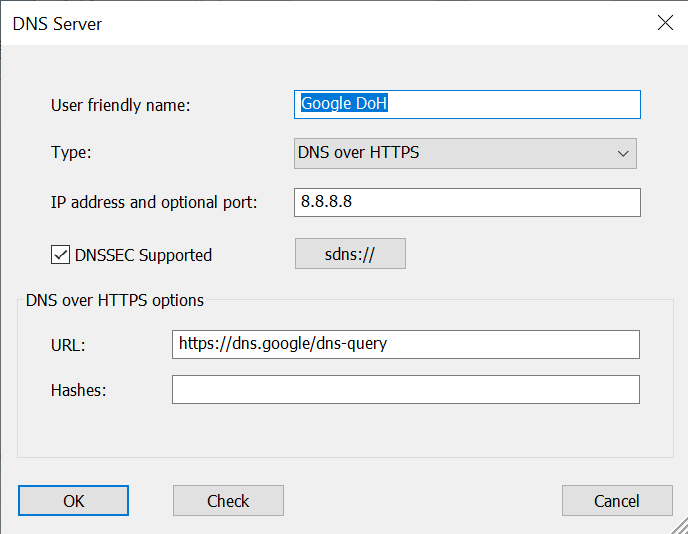
Task: Expand the DNS over HTTPS chevron arrow
Action: point(623,154)
